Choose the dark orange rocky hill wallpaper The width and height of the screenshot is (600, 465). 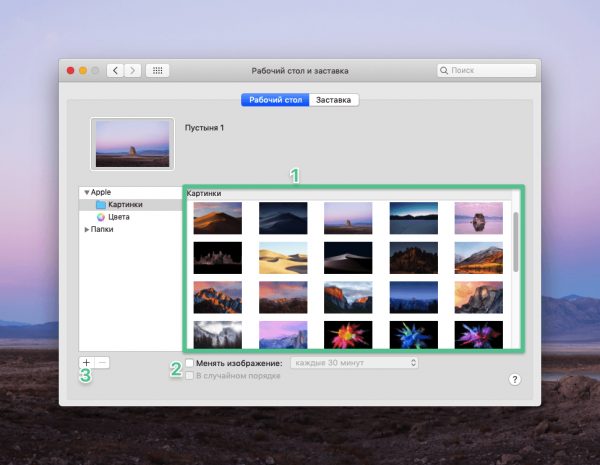click(414, 258)
